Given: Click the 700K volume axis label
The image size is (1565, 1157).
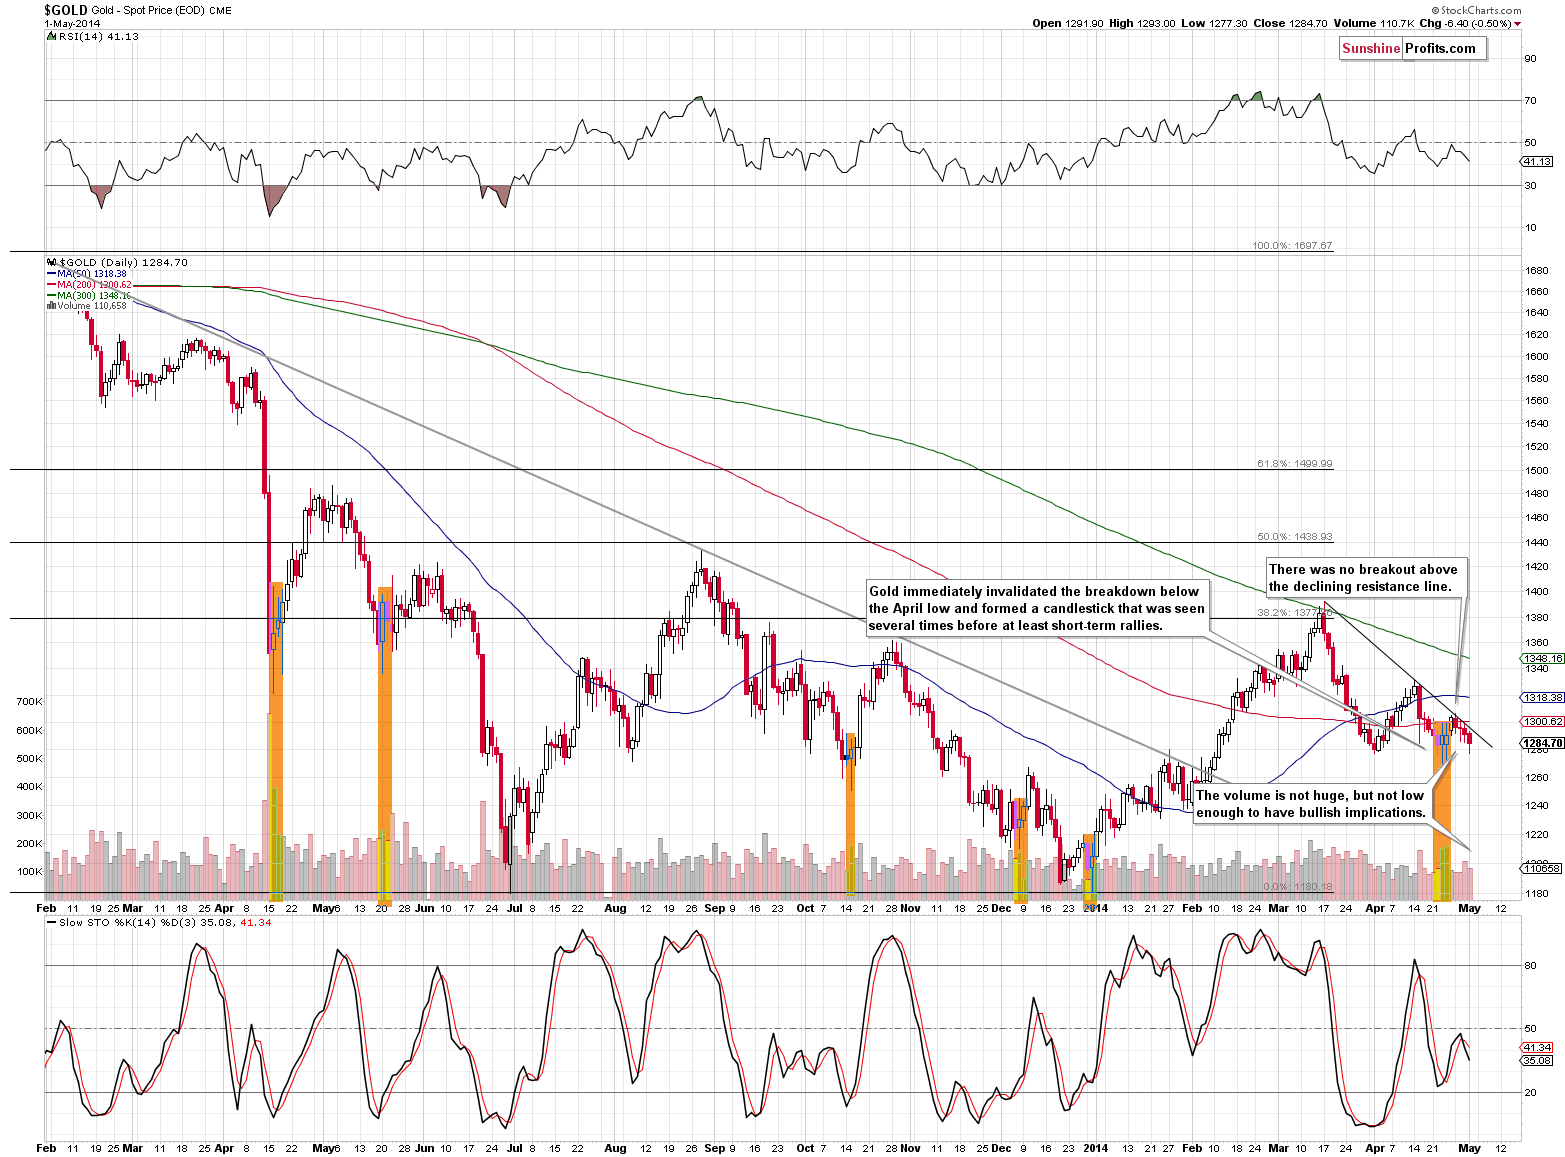Looking at the screenshot, I should (x=30, y=702).
